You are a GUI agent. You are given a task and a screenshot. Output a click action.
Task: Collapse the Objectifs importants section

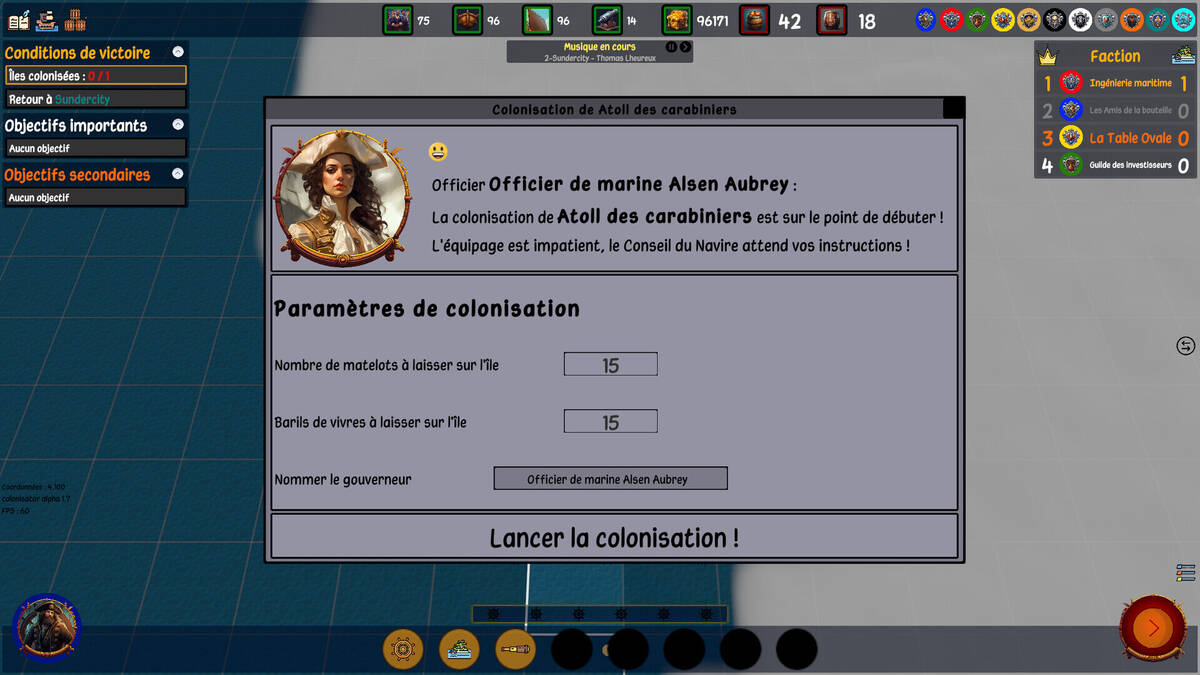point(178,125)
